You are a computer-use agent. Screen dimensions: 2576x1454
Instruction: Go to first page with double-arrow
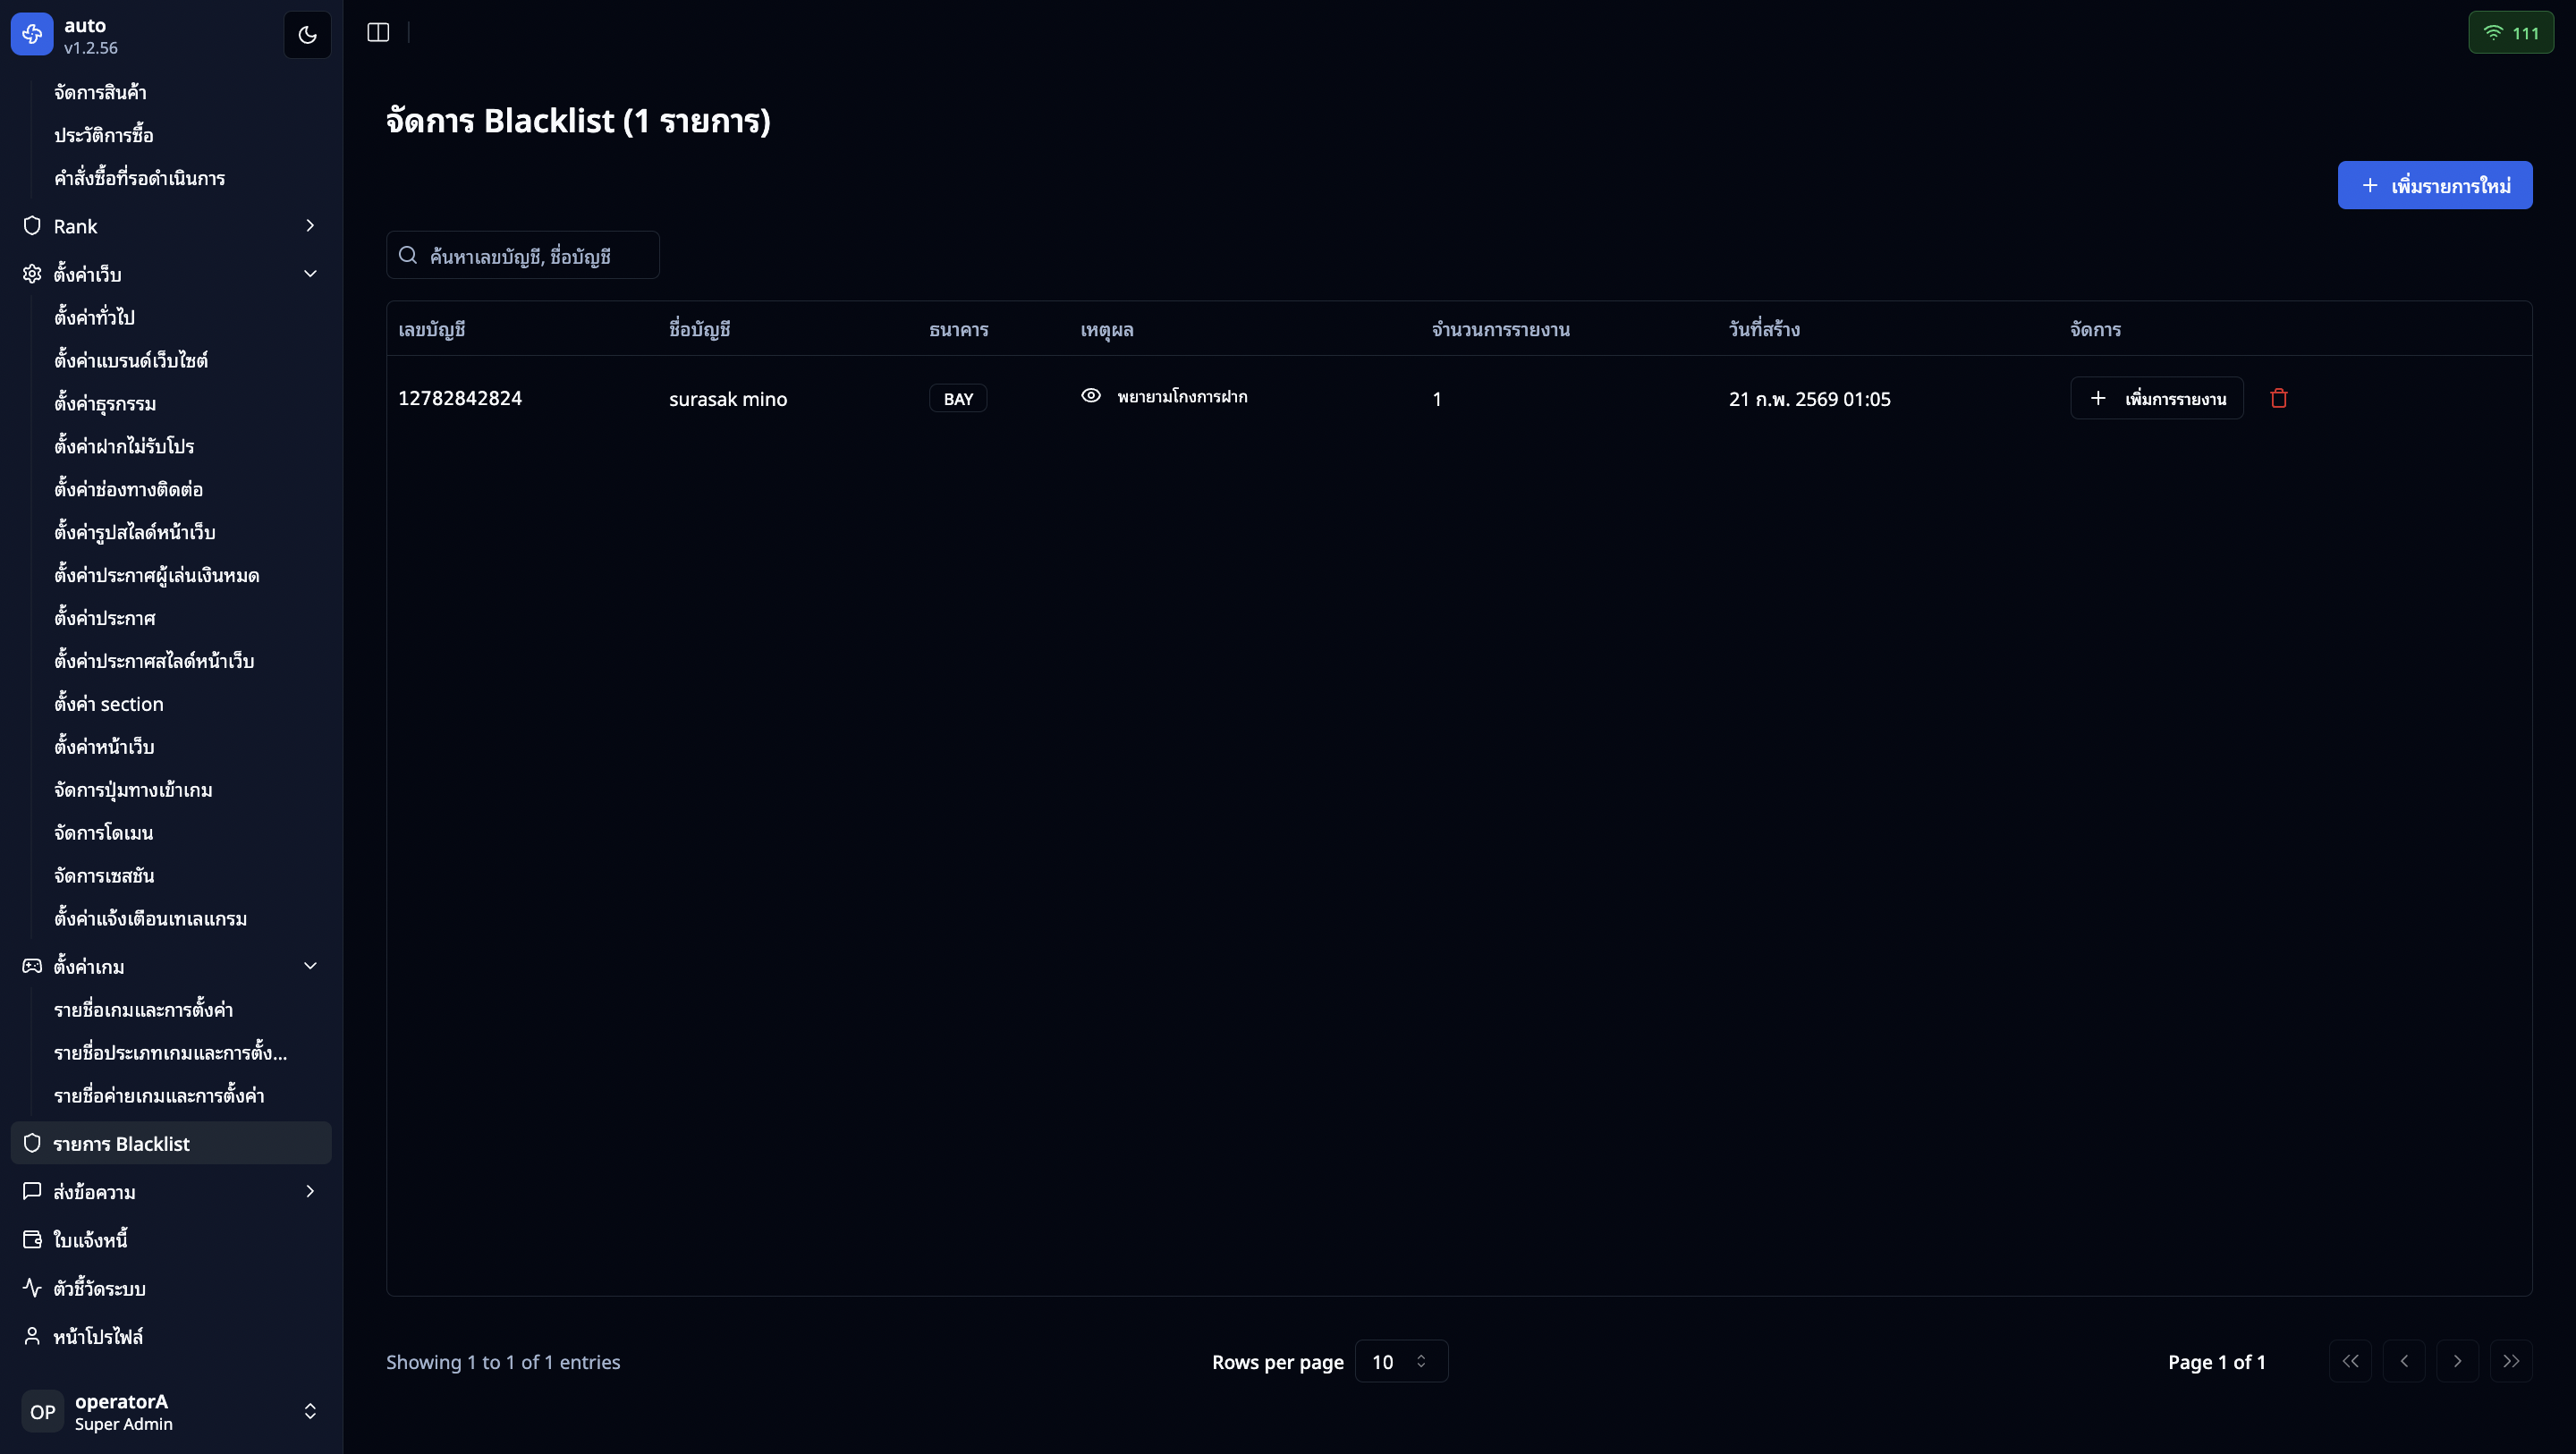click(2350, 1361)
